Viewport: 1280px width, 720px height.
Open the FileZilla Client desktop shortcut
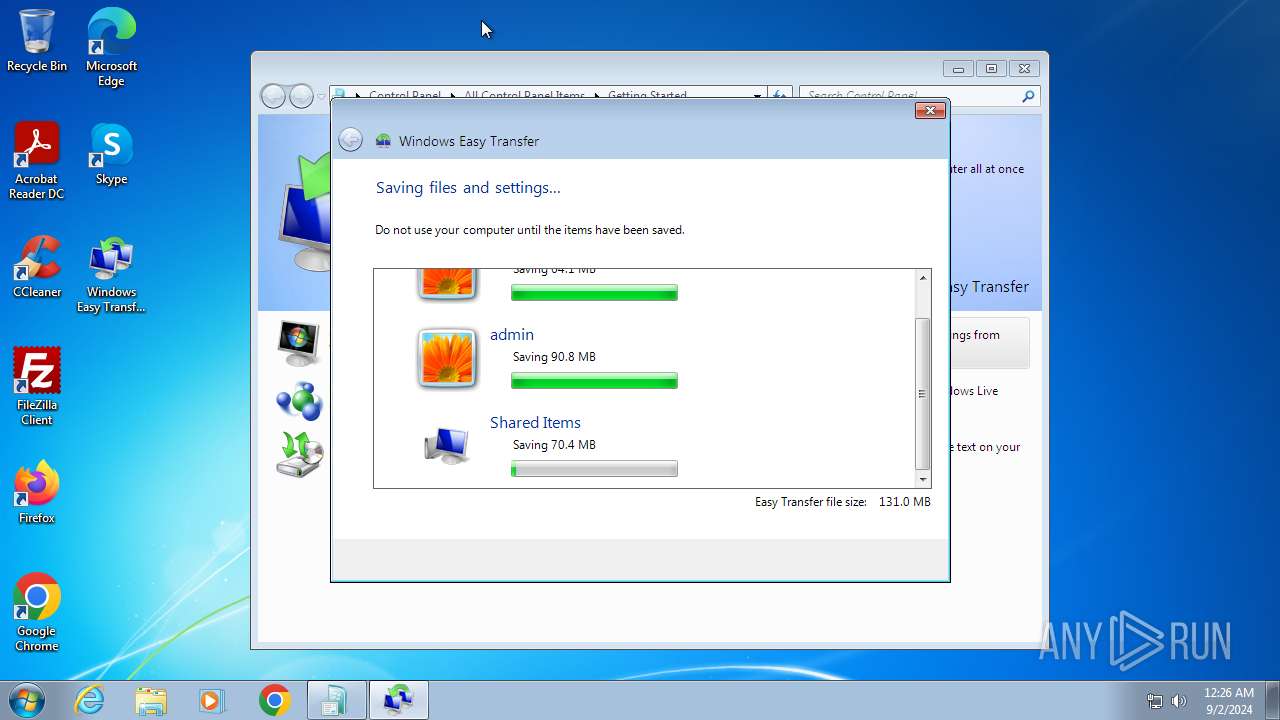click(x=37, y=387)
